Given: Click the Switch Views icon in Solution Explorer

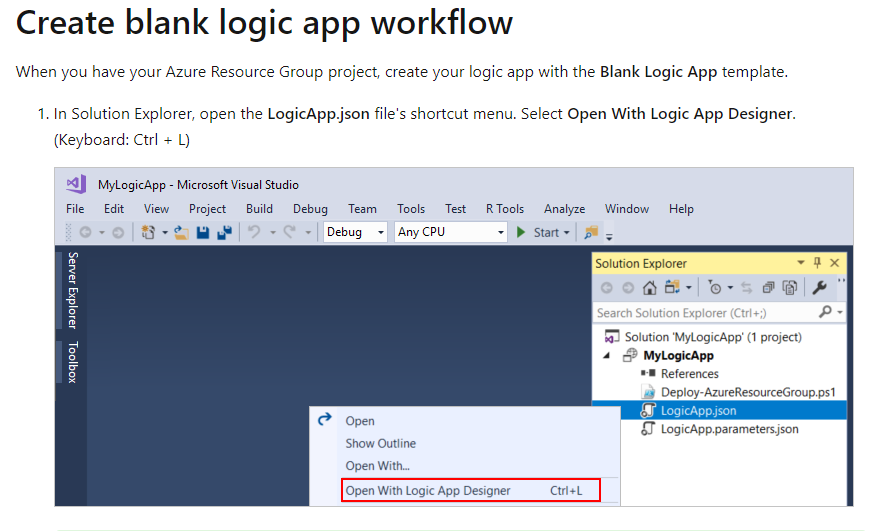Looking at the screenshot, I should (672, 287).
